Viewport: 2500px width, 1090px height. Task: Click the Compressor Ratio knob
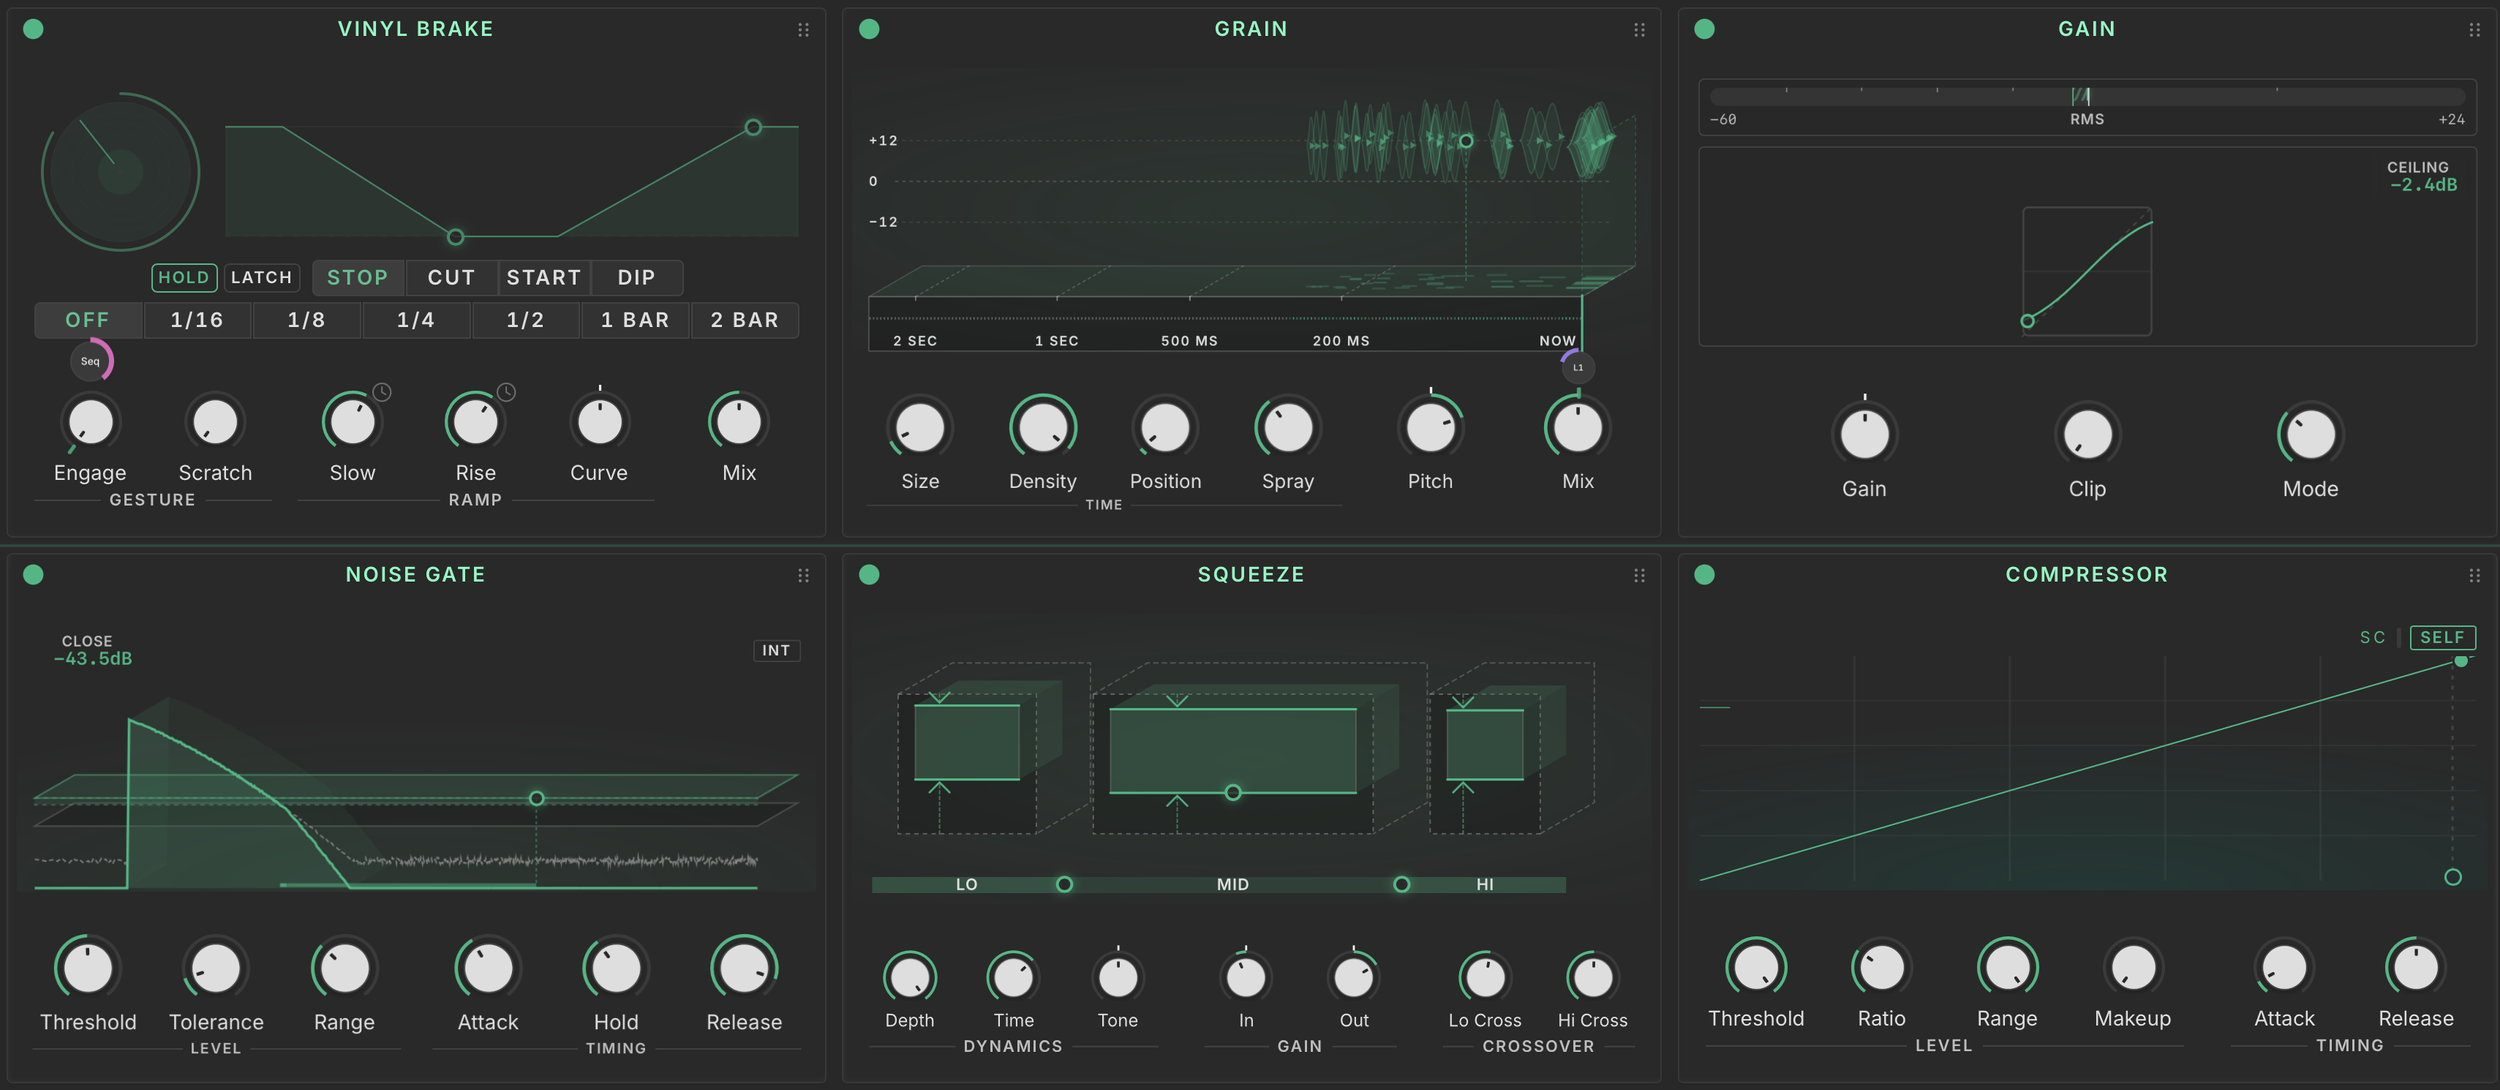pyautogui.click(x=1882, y=967)
